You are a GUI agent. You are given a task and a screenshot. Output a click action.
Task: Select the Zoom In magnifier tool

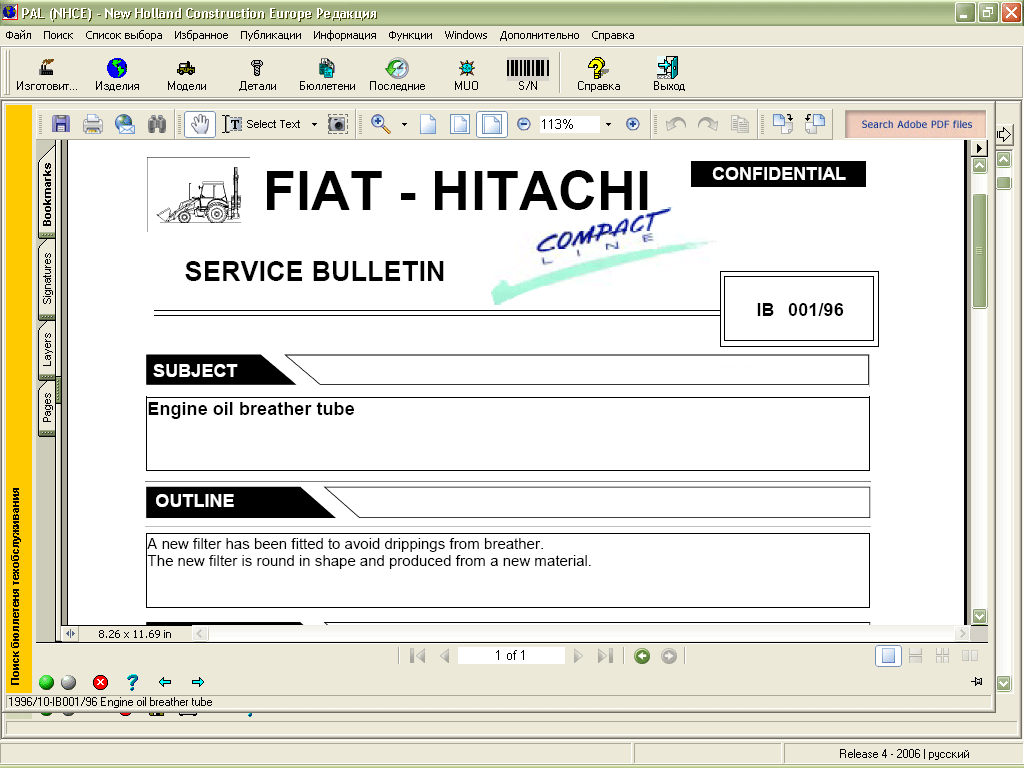coord(381,124)
